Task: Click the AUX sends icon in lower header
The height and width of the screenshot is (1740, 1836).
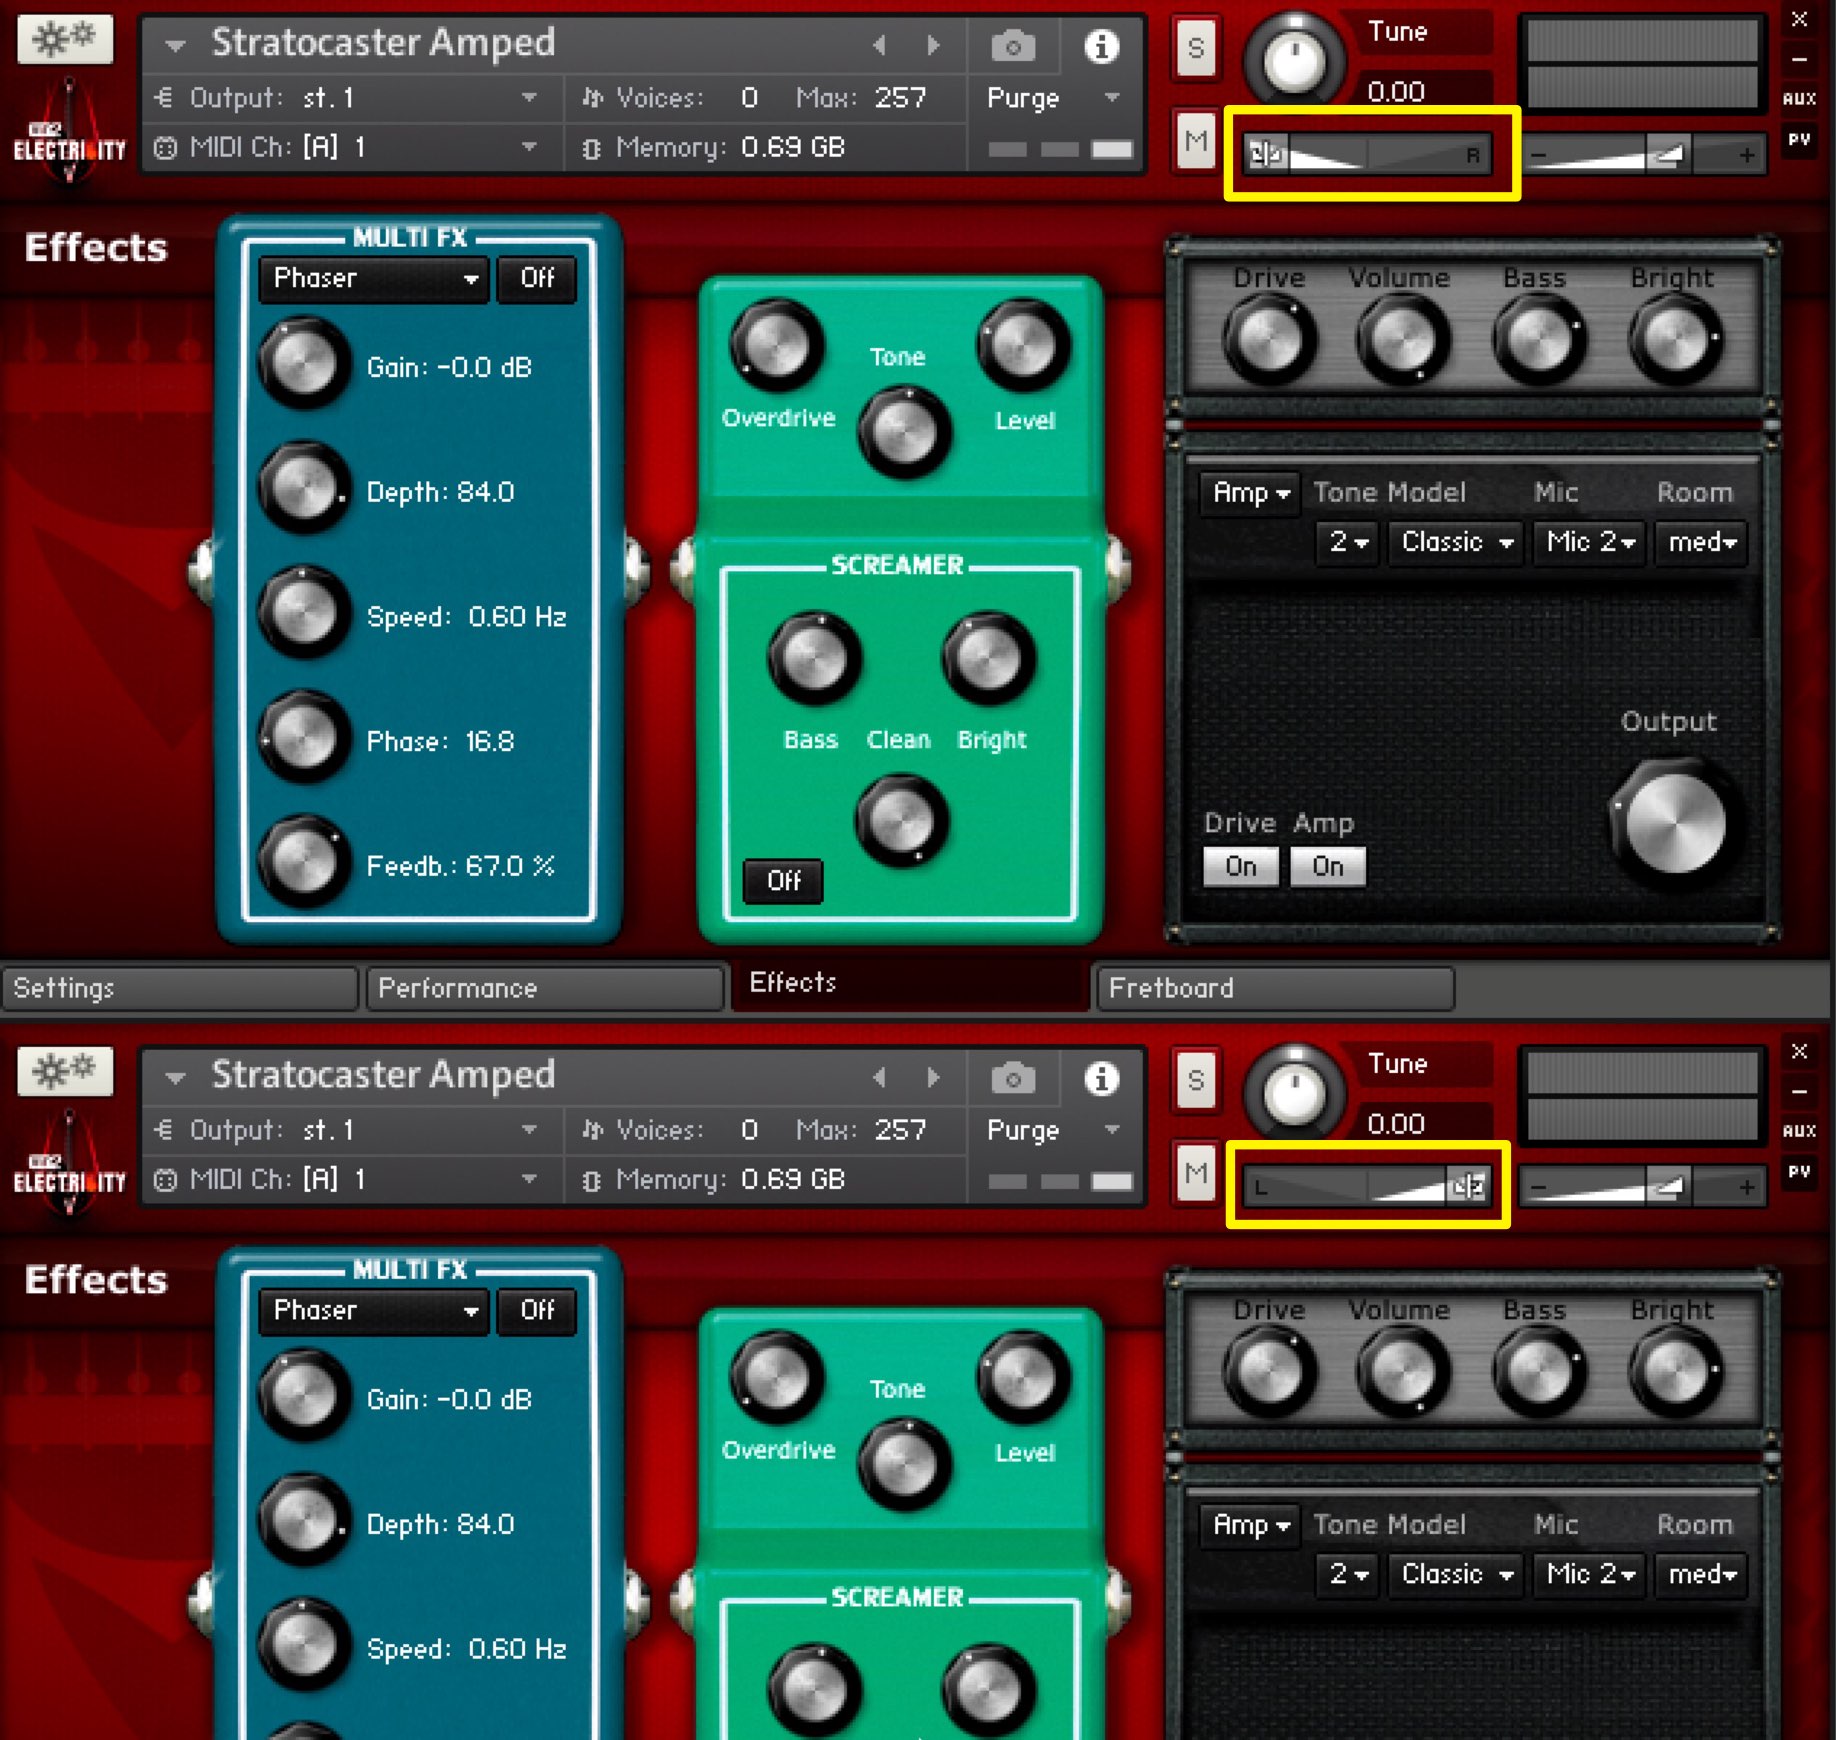Action: pos(1799,1130)
